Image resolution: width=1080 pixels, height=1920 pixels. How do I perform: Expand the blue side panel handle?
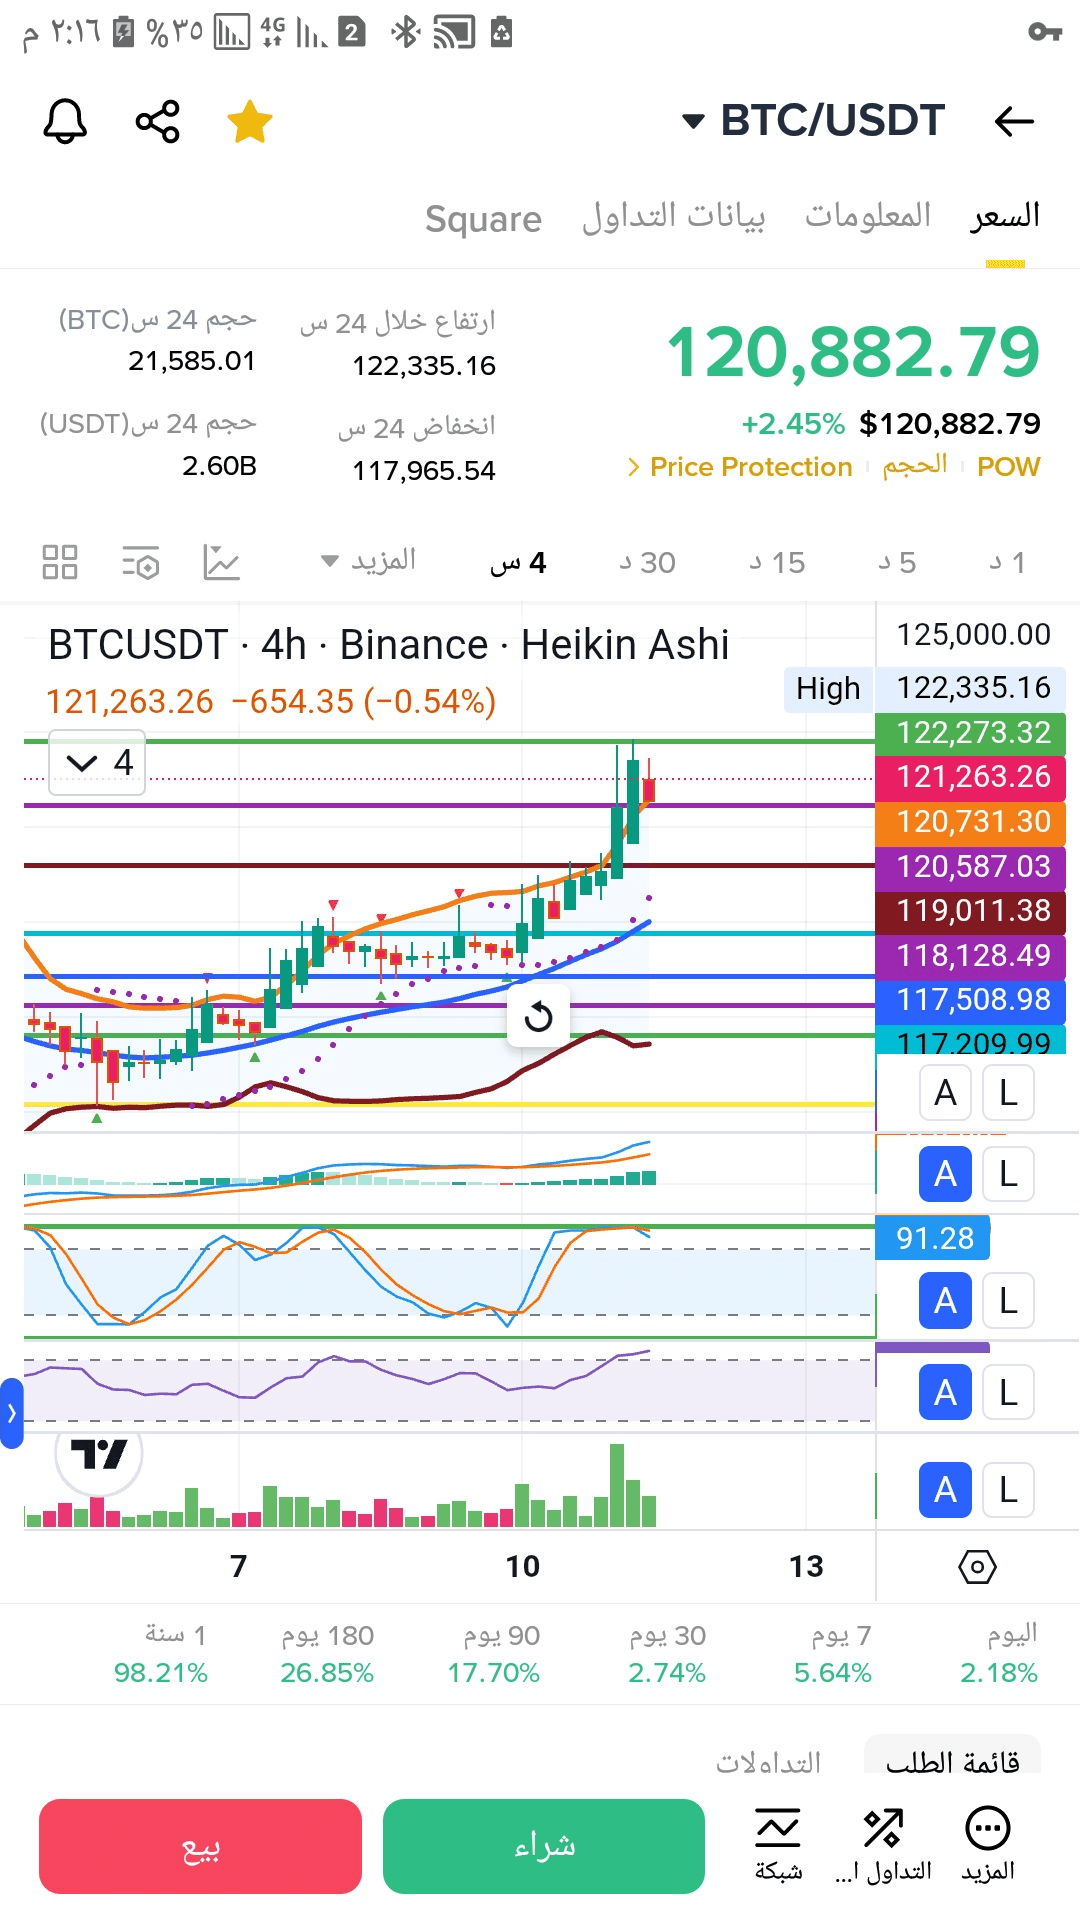click(x=11, y=1413)
